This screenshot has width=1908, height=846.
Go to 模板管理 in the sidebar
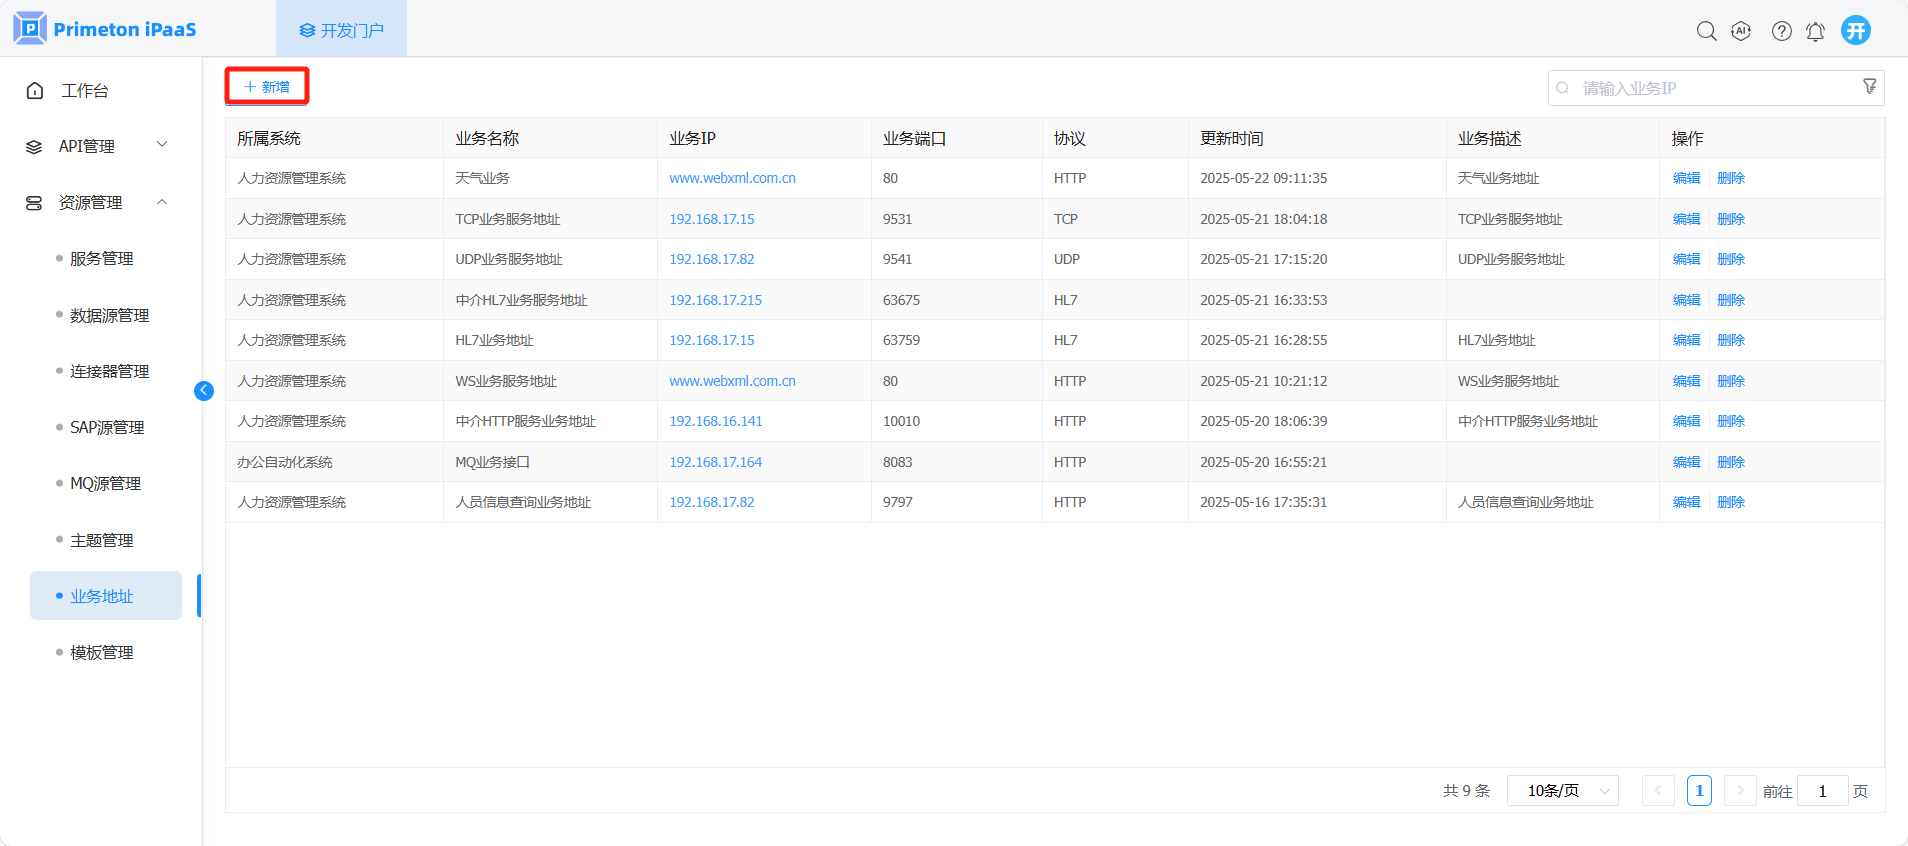pyautogui.click(x=101, y=653)
